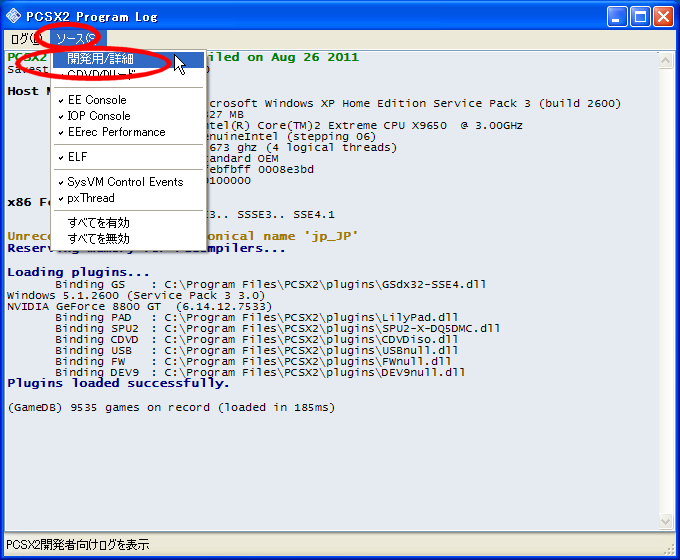680x560 pixels.
Task: Click status bar text PCSX2開発者向けログを表示
Action: pos(78,545)
